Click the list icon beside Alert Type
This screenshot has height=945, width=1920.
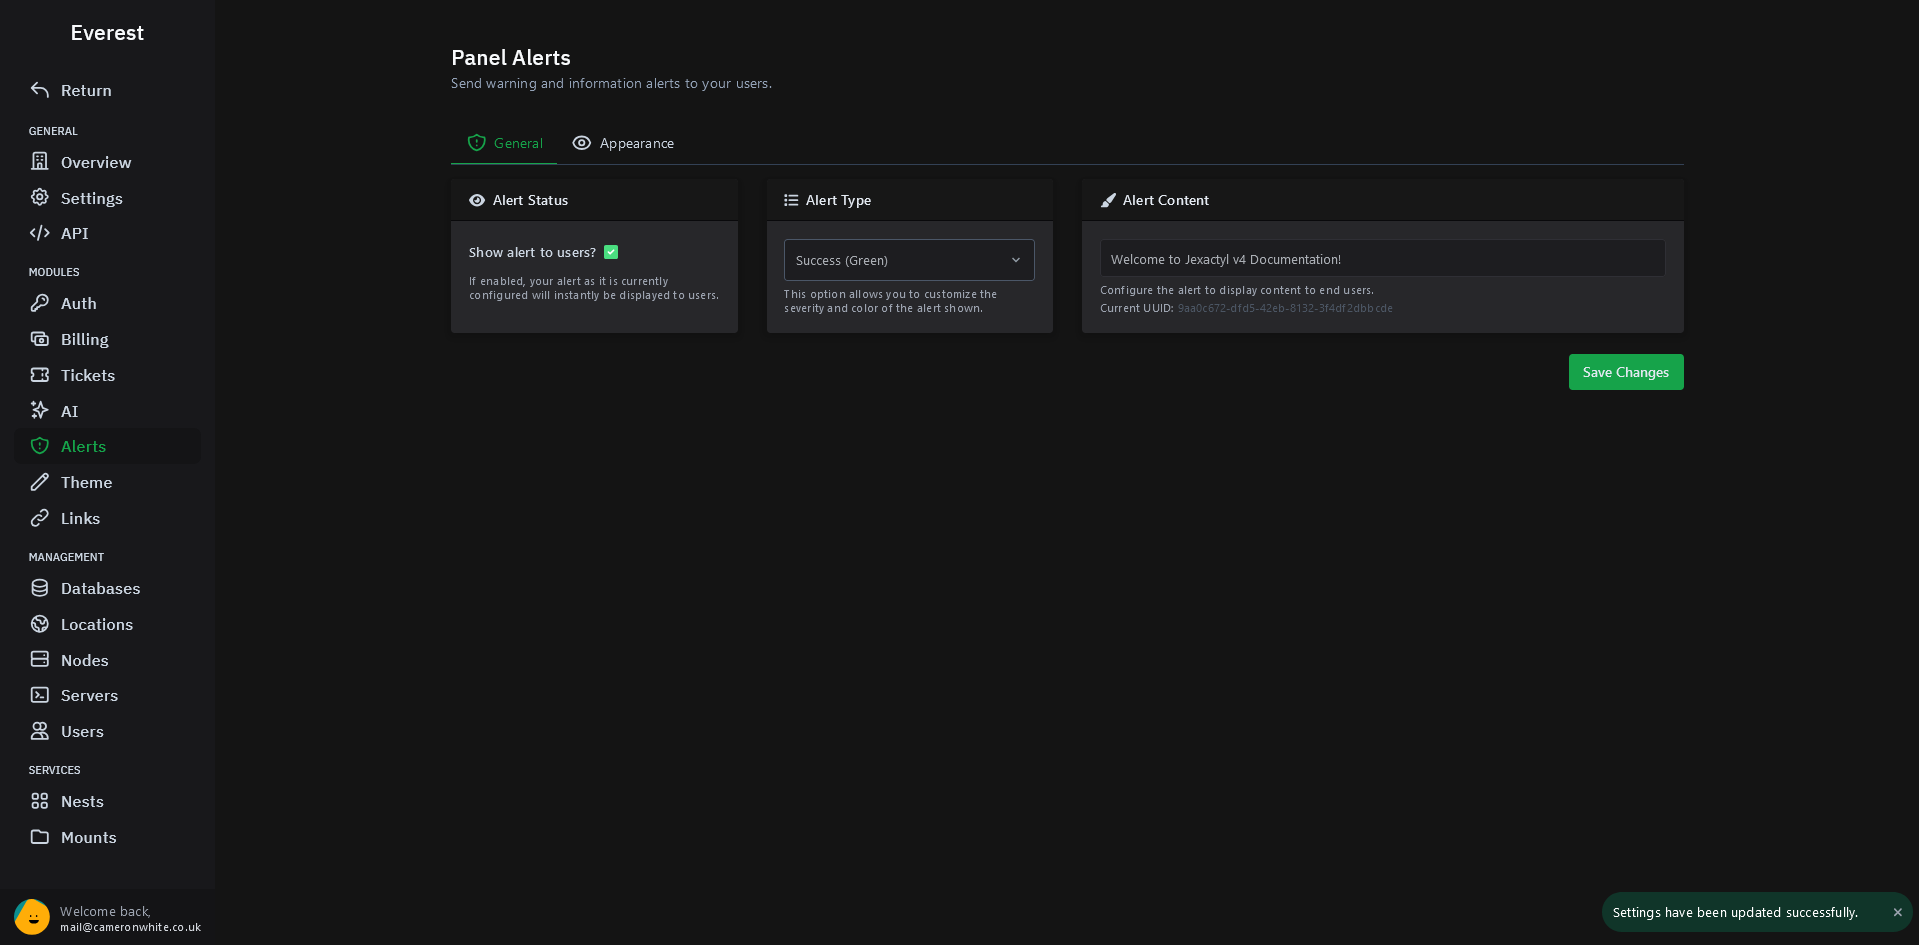pos(791,200)
